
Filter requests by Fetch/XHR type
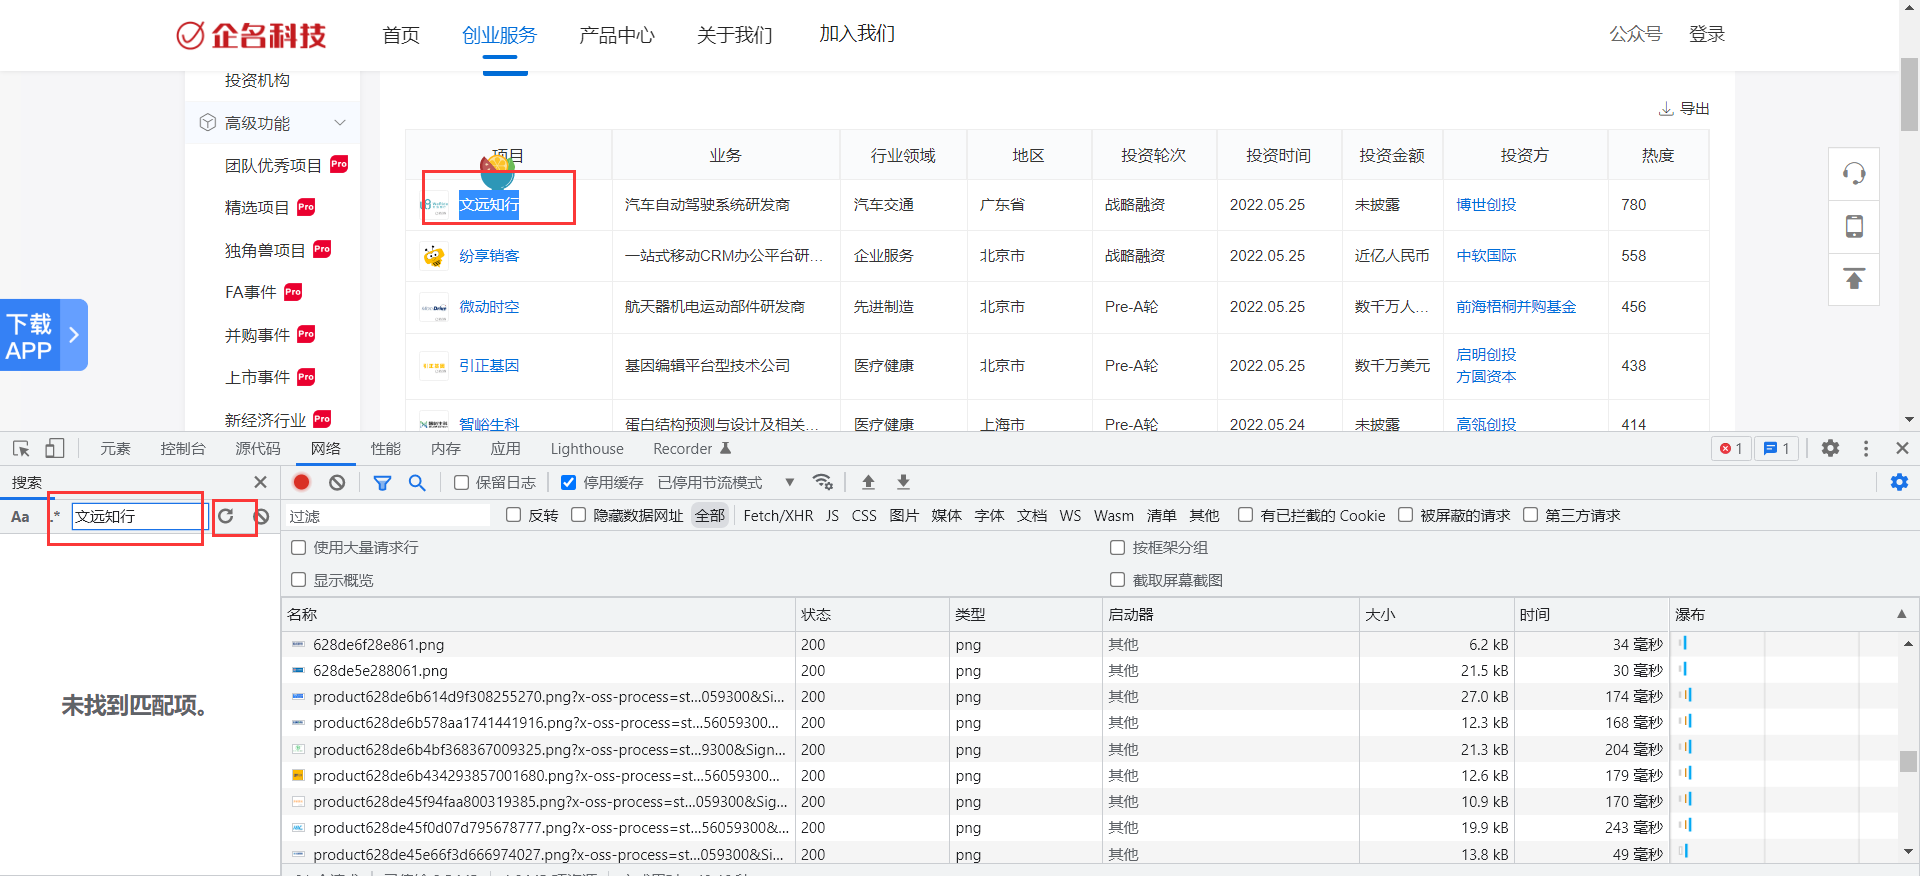point(778,516)
